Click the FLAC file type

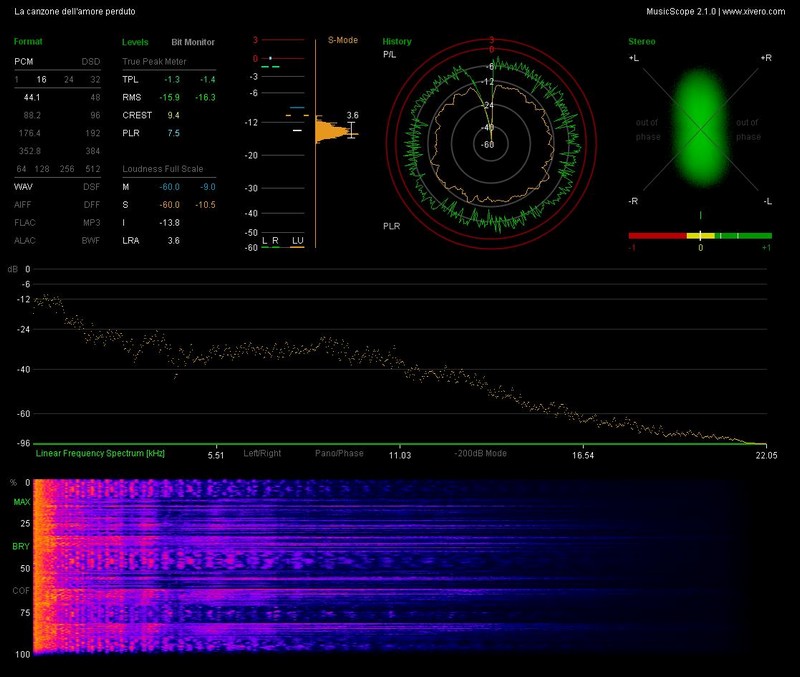click(25, 222)
